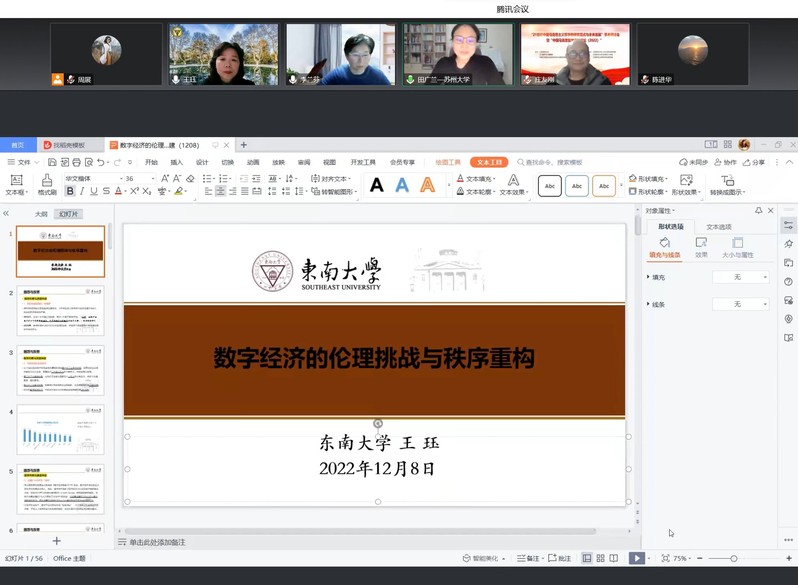The height and width of the screenshot is (585, 798).
Task: Enable center text alignment
Action: 222,191
